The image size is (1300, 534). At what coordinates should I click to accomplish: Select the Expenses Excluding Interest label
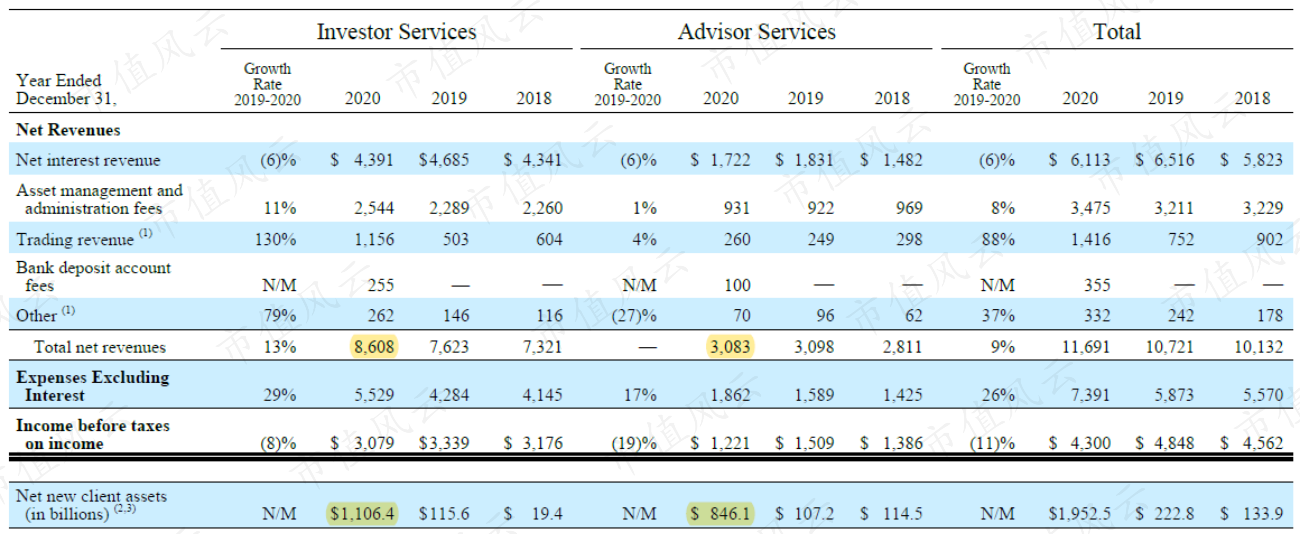[x=92, y=386]
